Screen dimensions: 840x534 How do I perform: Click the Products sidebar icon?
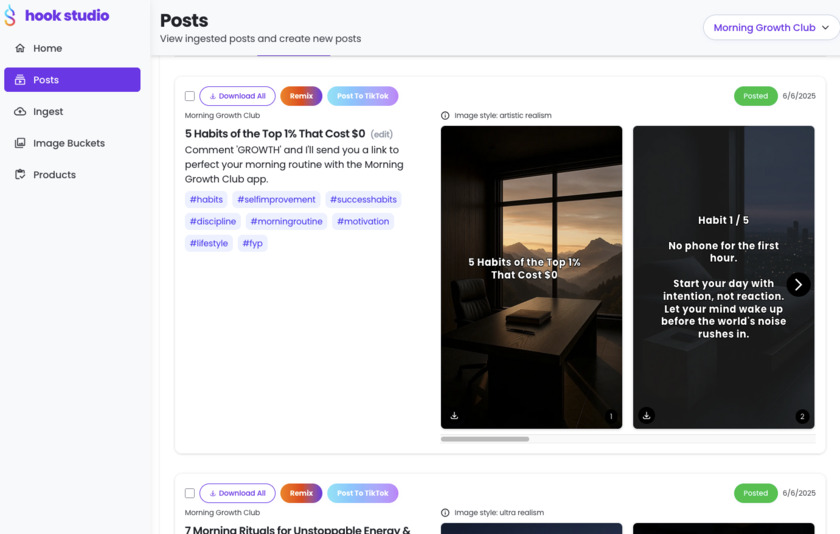(x=20, y=175)
